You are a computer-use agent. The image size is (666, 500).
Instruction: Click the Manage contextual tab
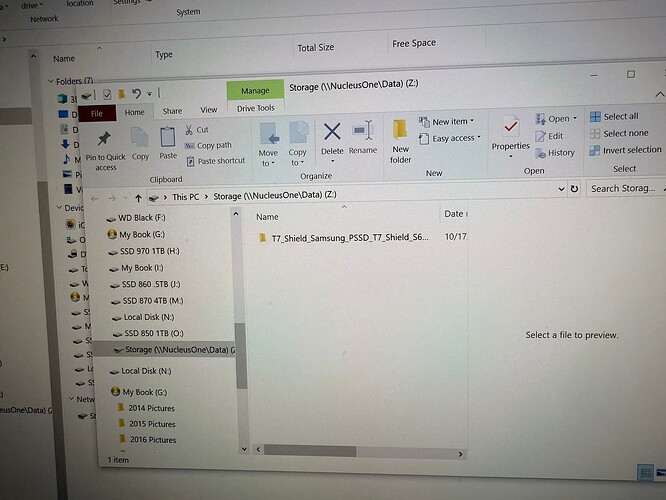click(255, 90)
